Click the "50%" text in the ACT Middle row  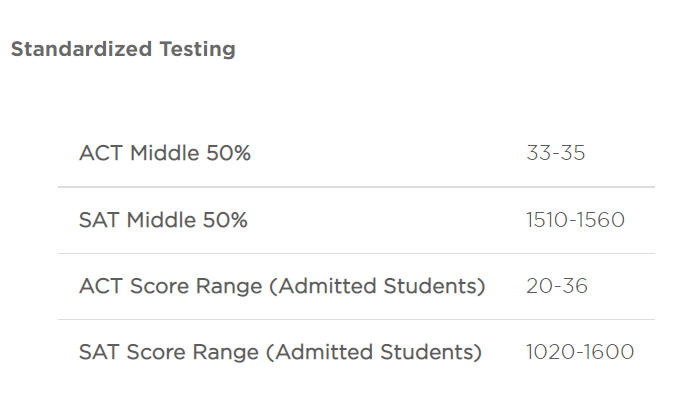[x=228, y=153]
